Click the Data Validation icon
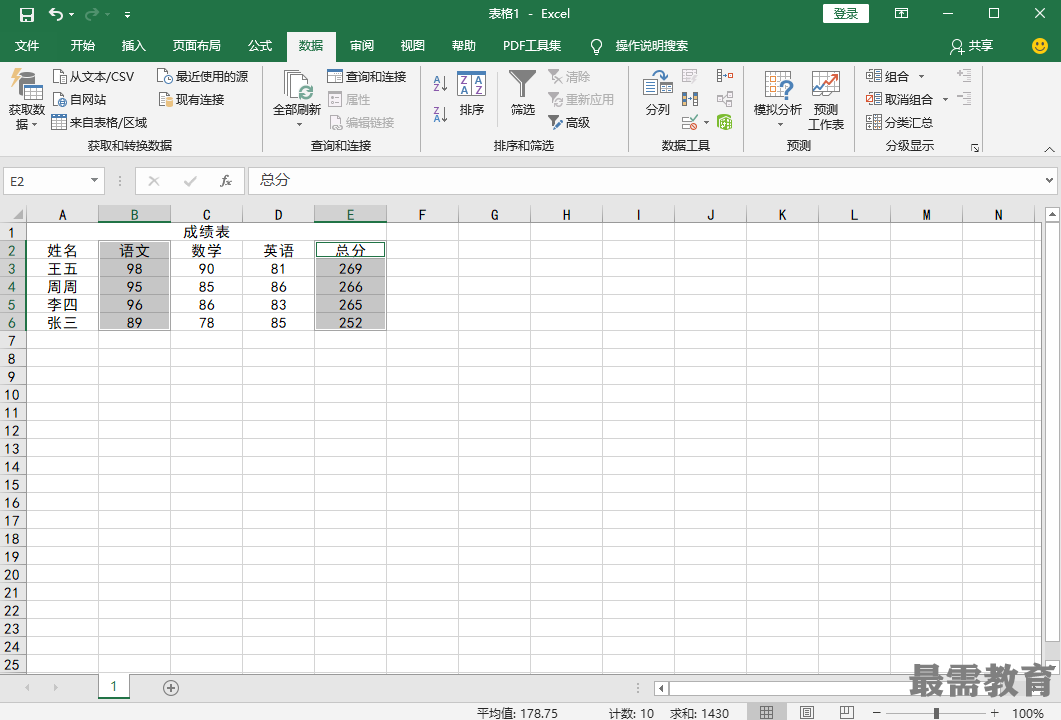The image size is (1061, 720). coord(690,122)
